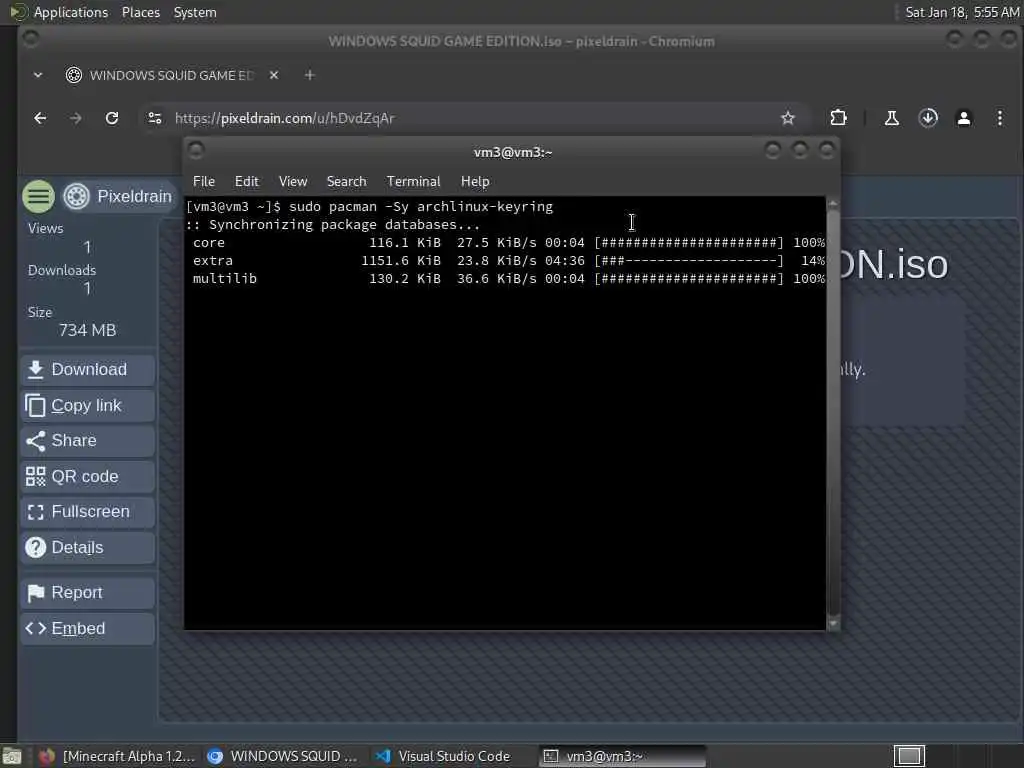This screenshot has height=768, width=1024.
Task: Click the clock showing Sat Jan 18
Action: coord(962,12)
